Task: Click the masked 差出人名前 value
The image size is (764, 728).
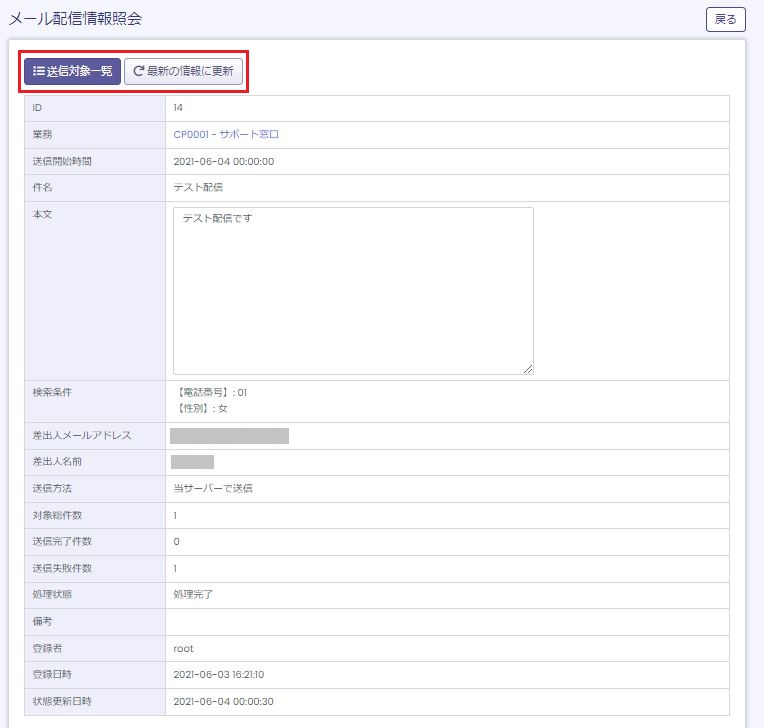Action: point(192,462)
